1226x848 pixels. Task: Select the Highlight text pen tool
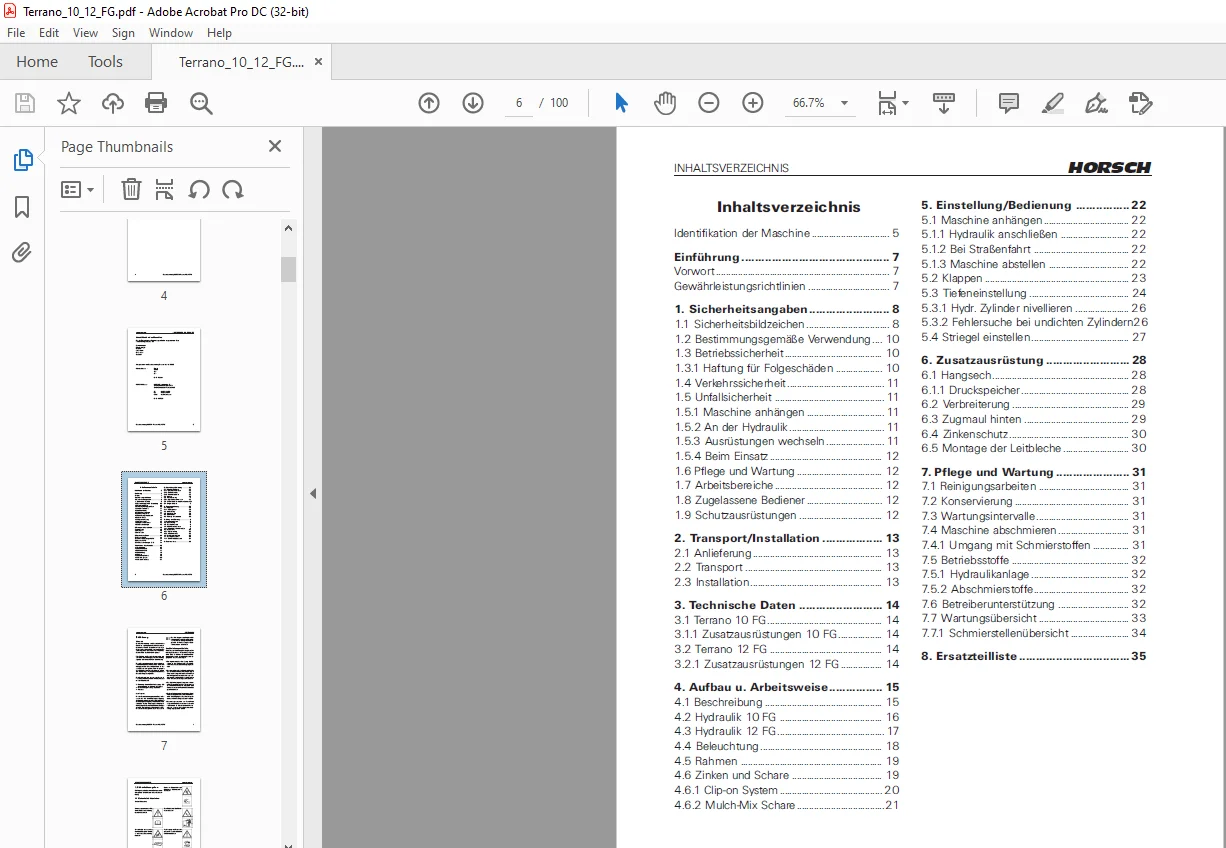click(1053, 103)
